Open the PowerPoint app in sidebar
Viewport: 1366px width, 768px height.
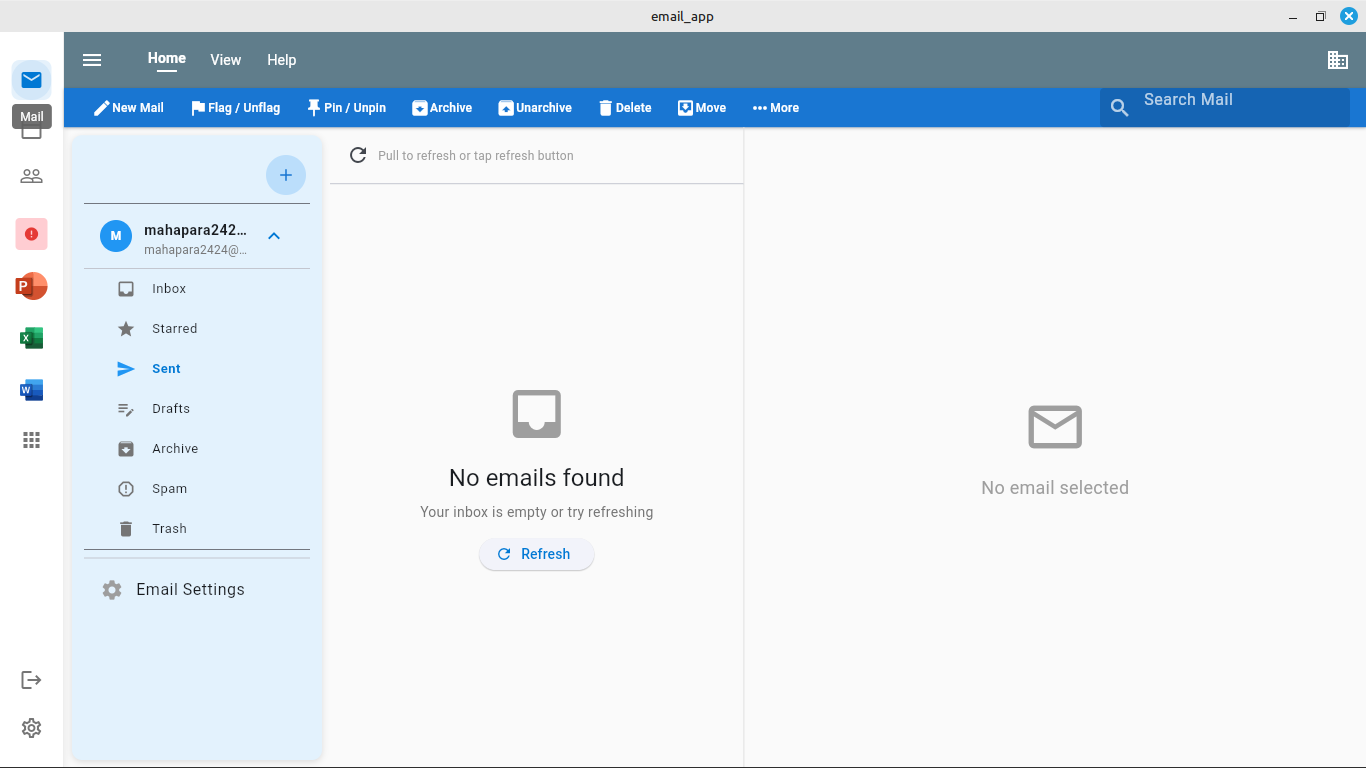click(x=31, y=286)
